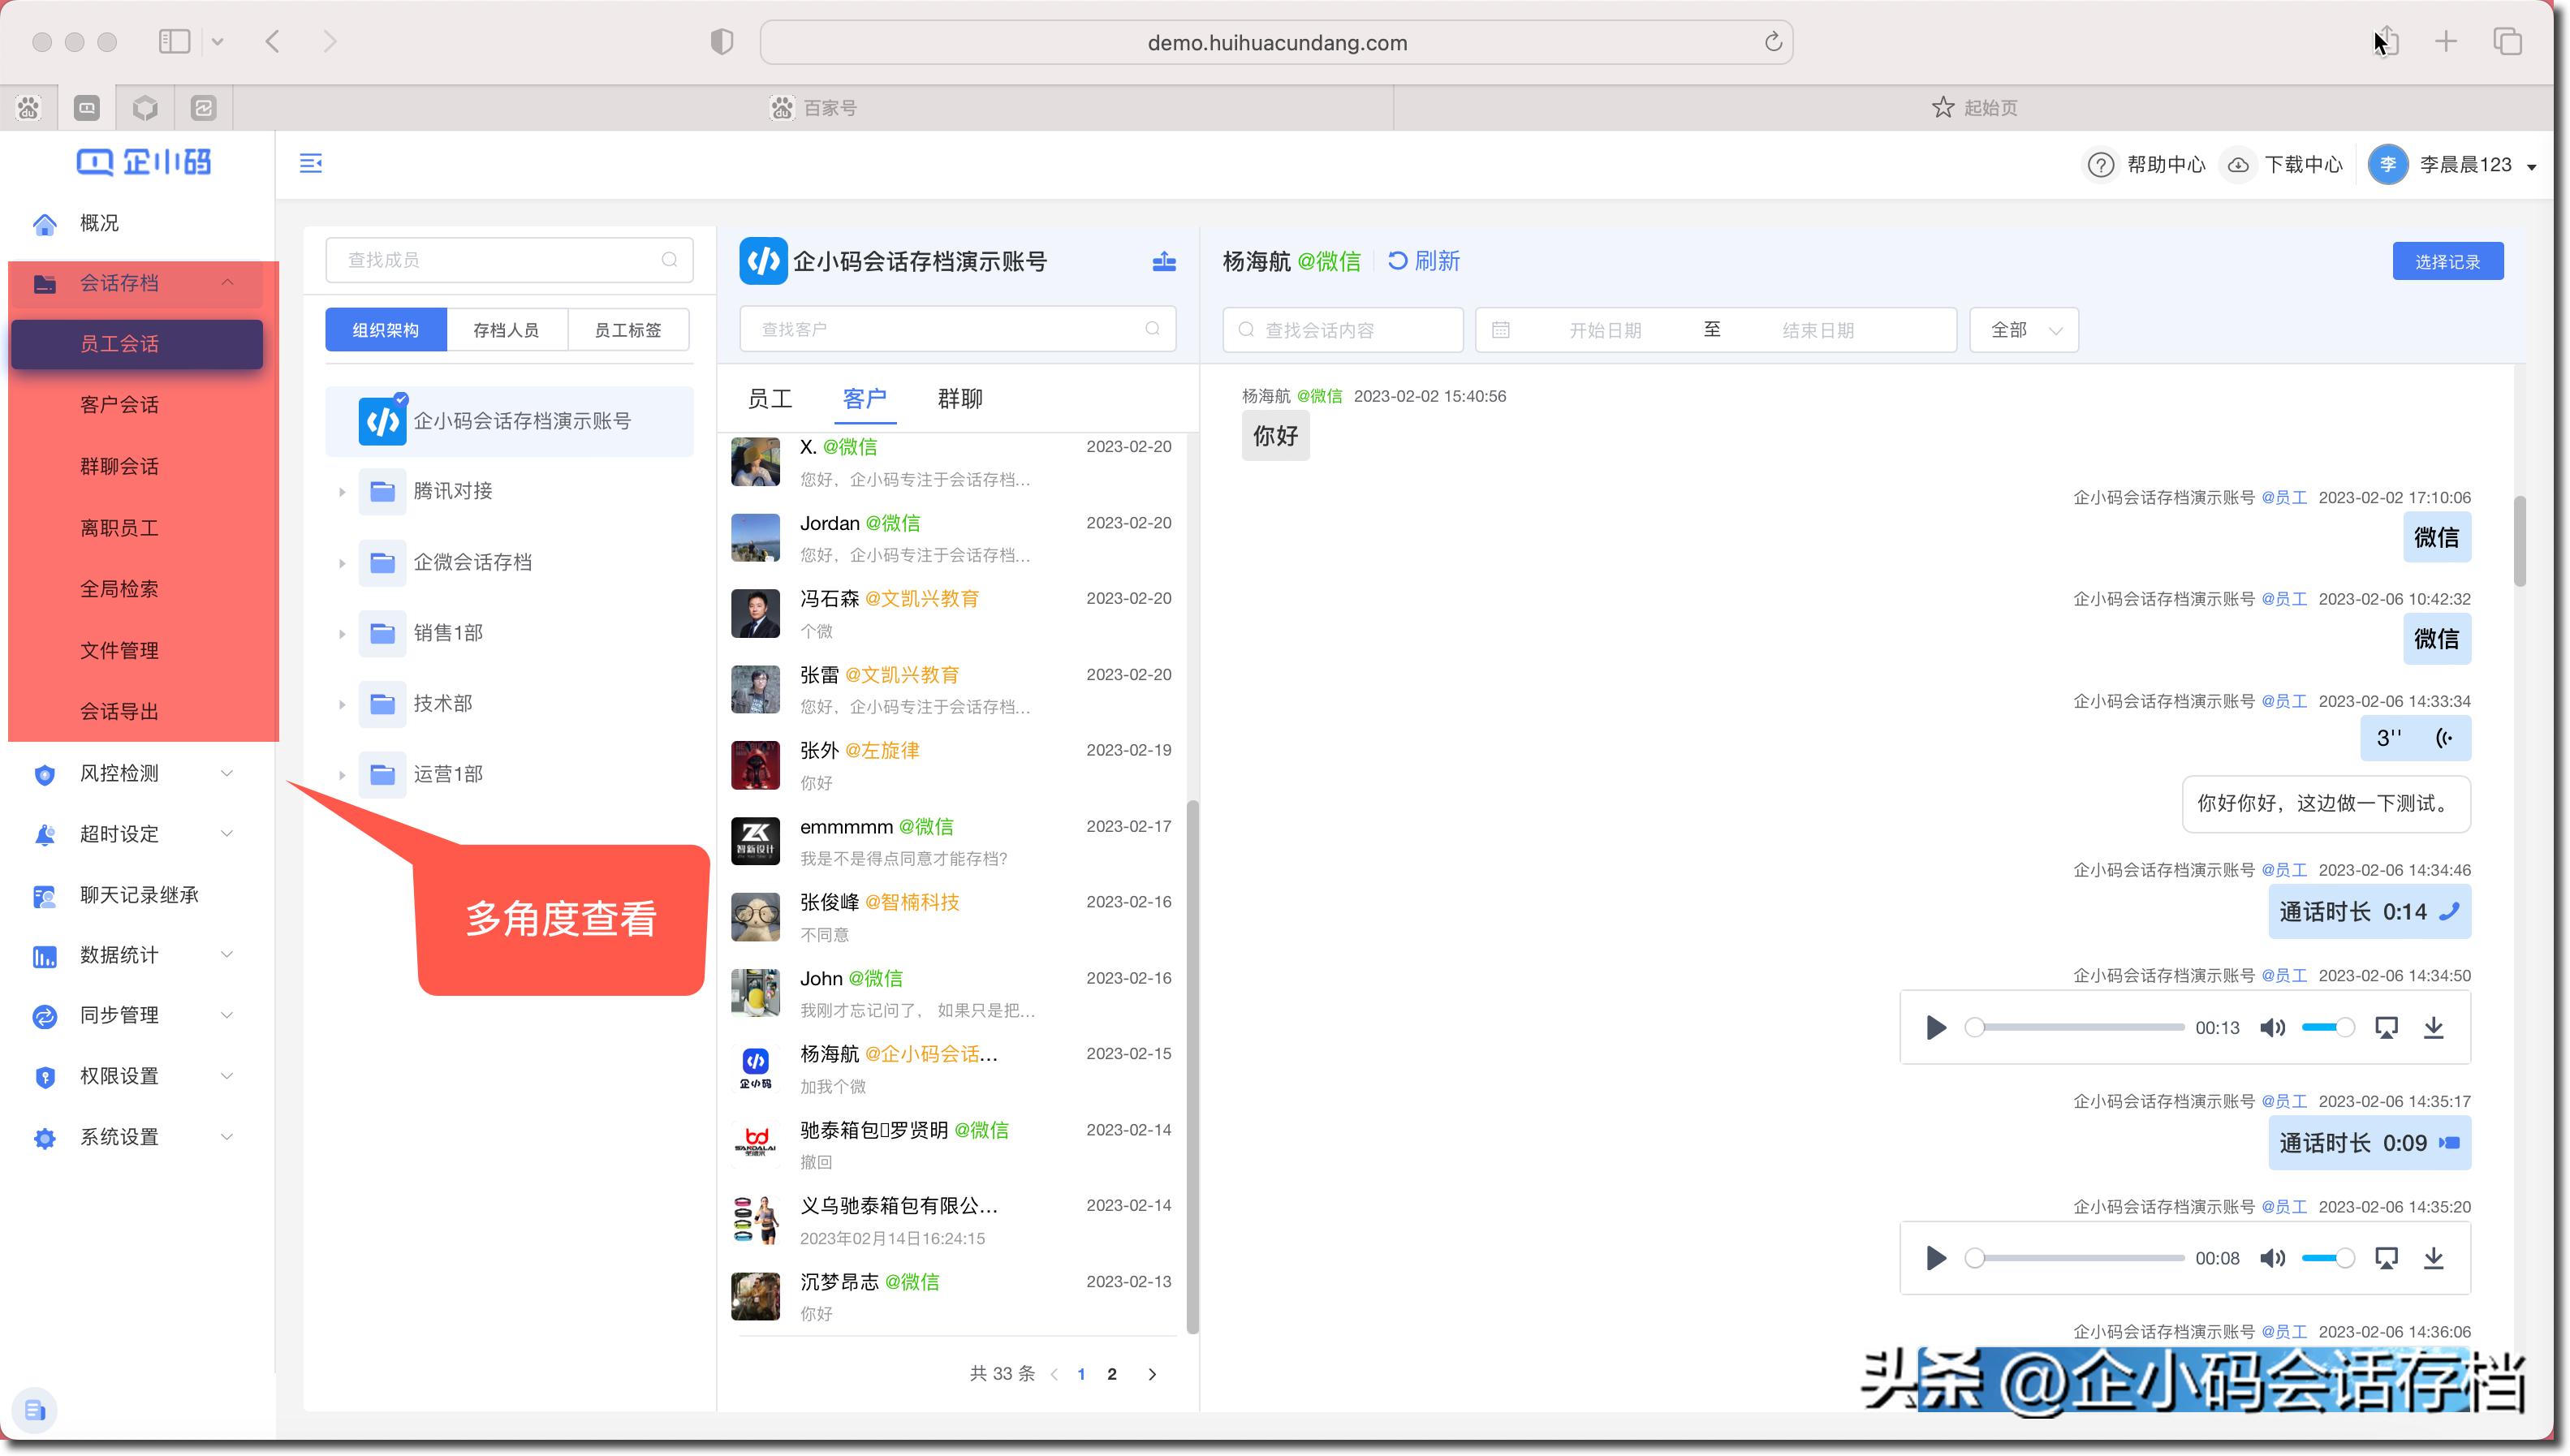Expand the 技术部 folder node

tap(341, 704)
